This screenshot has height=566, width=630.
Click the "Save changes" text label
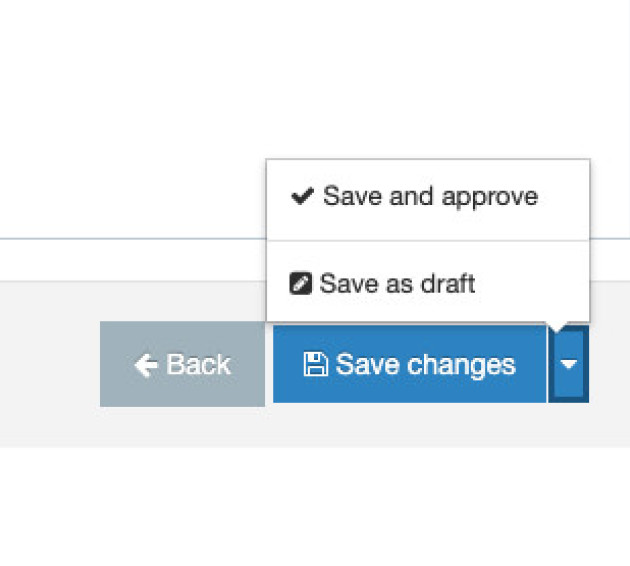click(x=425, y=365)
